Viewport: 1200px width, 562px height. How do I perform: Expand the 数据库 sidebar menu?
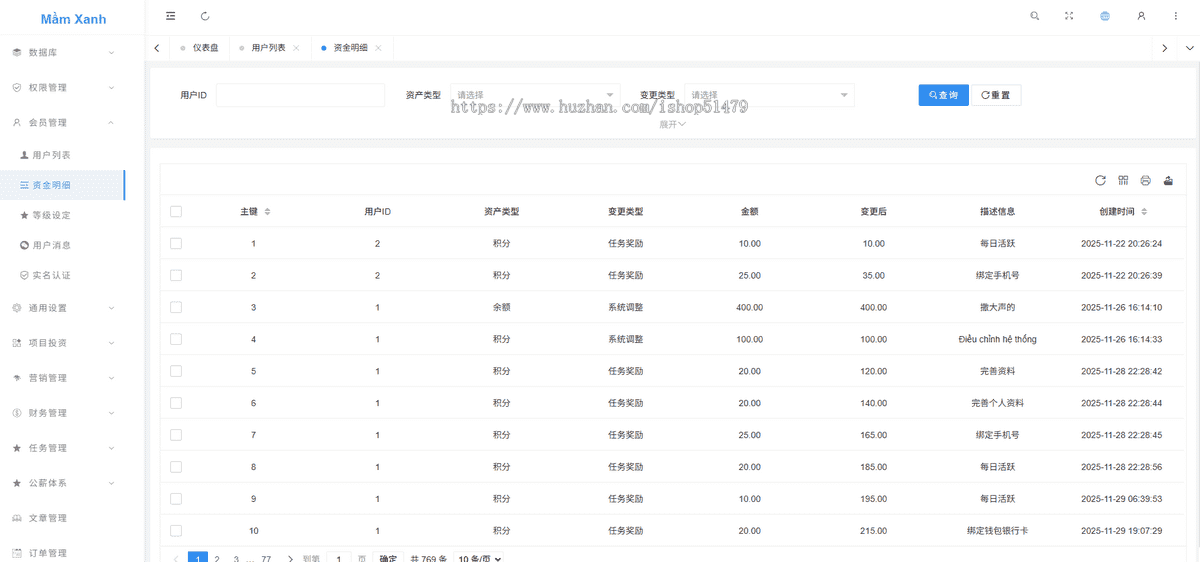[62, 52]
